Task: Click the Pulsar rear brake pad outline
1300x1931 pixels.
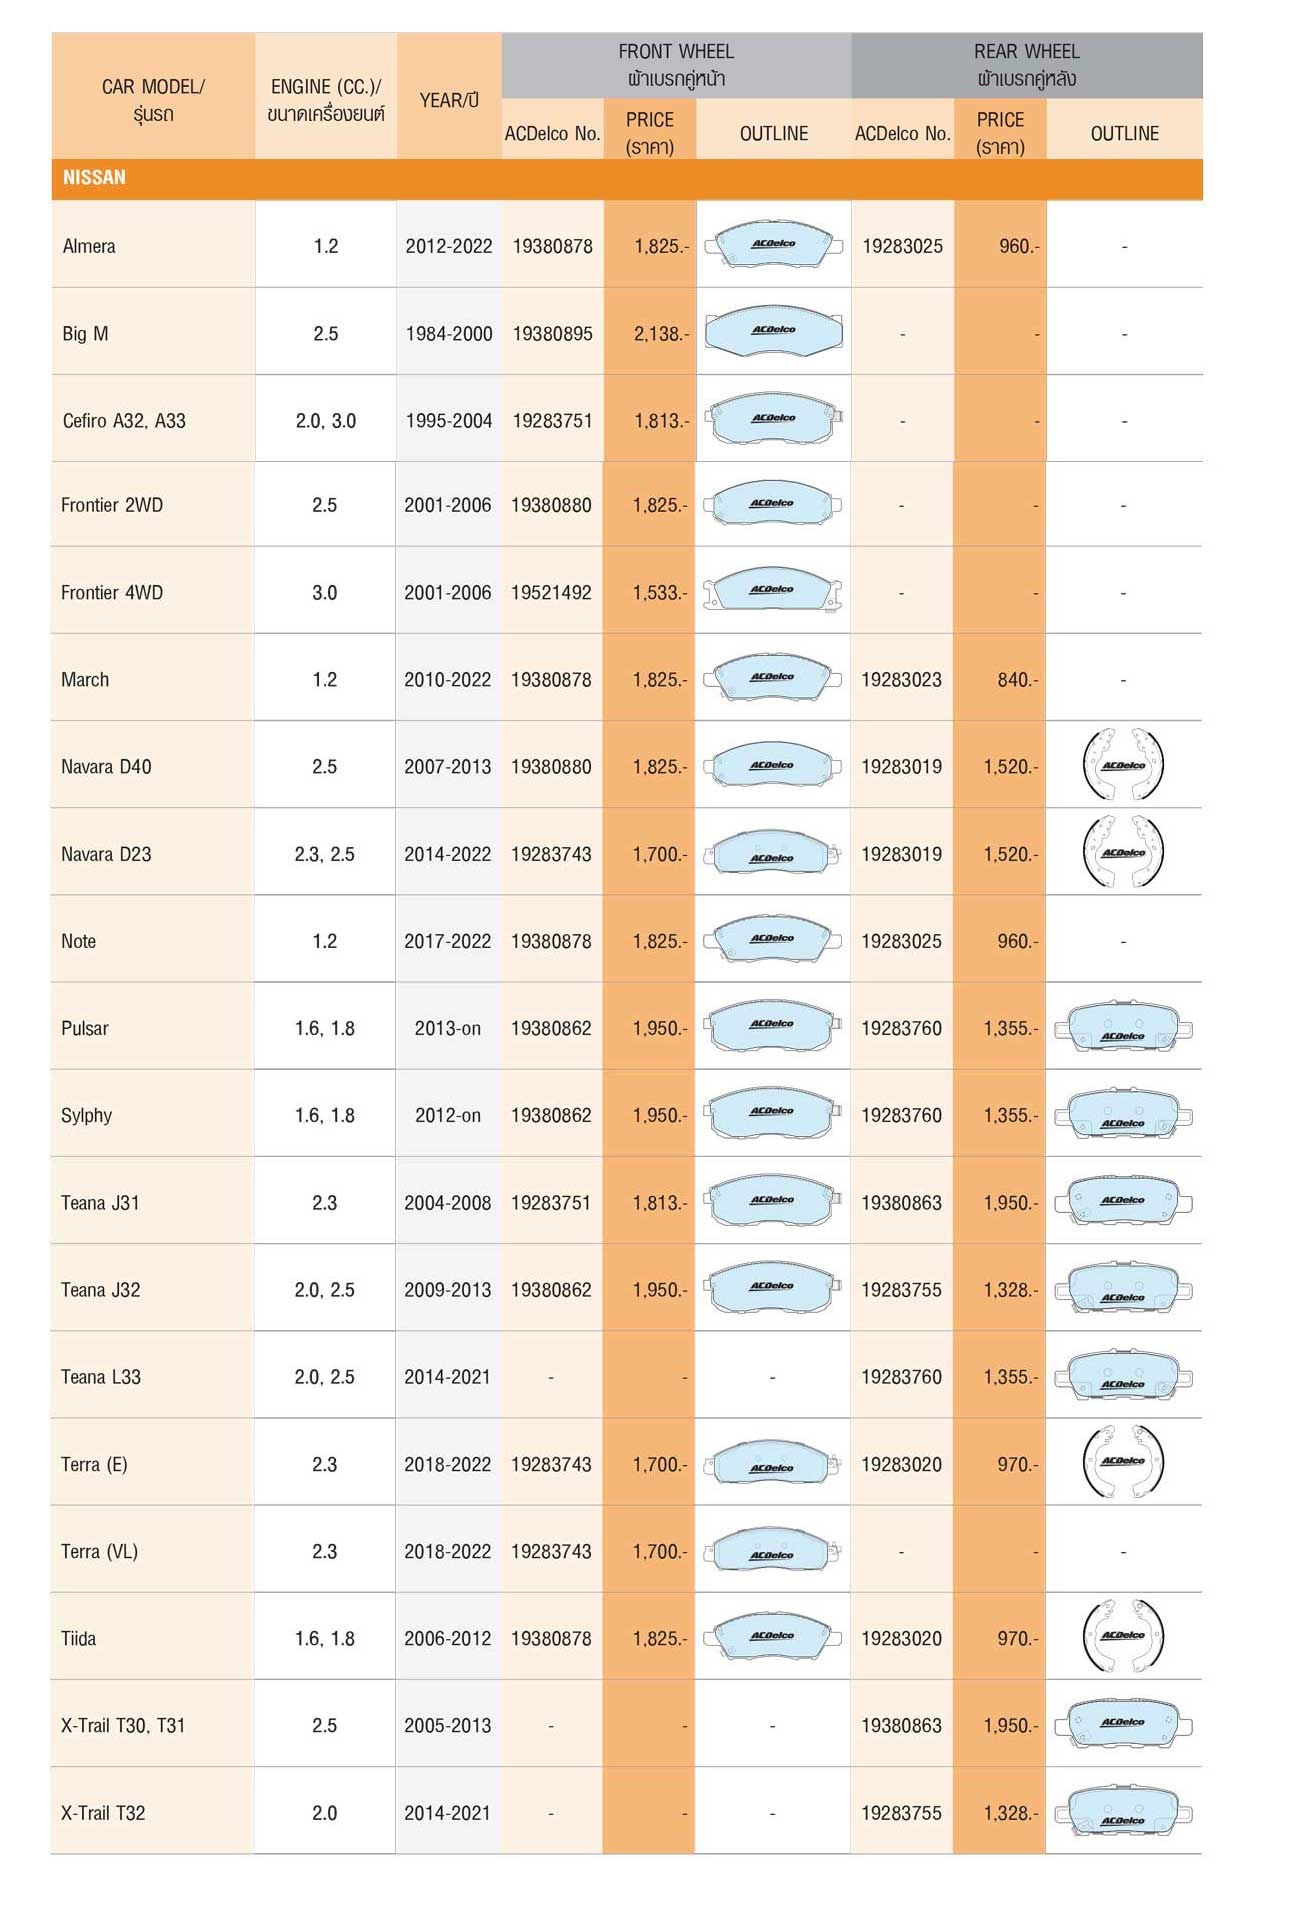Action: point(1123,1029)
